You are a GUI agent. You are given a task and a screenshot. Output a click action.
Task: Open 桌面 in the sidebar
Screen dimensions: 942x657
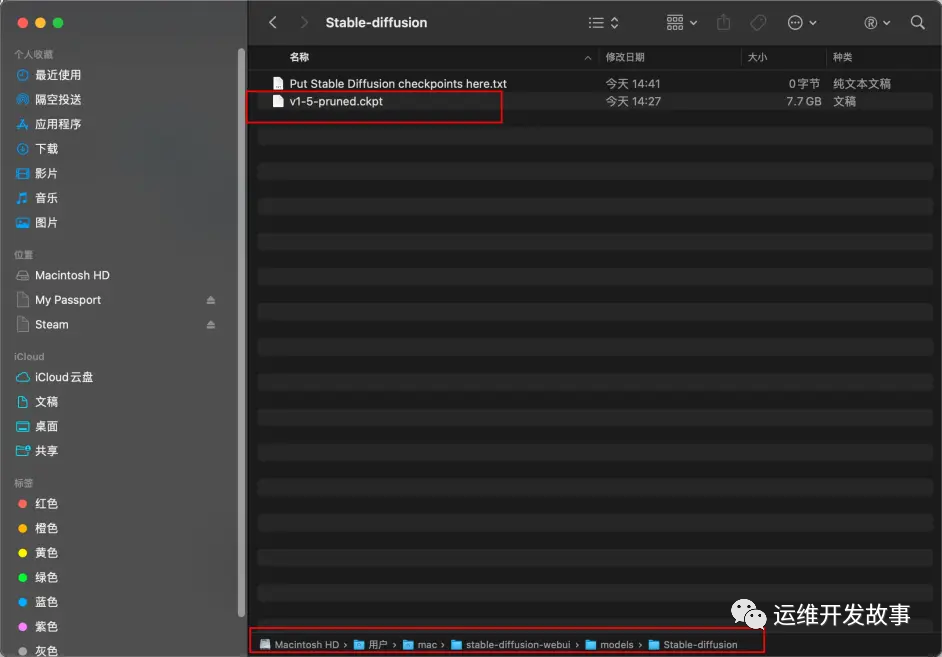click(46, 426)
